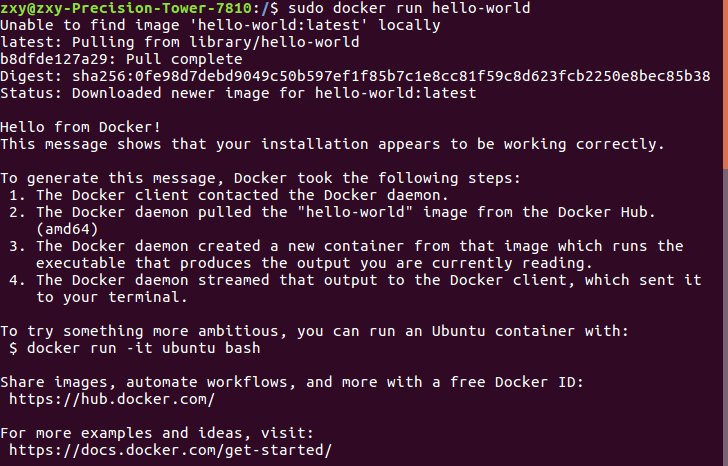
Task: Click the 'For more examples and ideas' line
Action: coord(157,433)
